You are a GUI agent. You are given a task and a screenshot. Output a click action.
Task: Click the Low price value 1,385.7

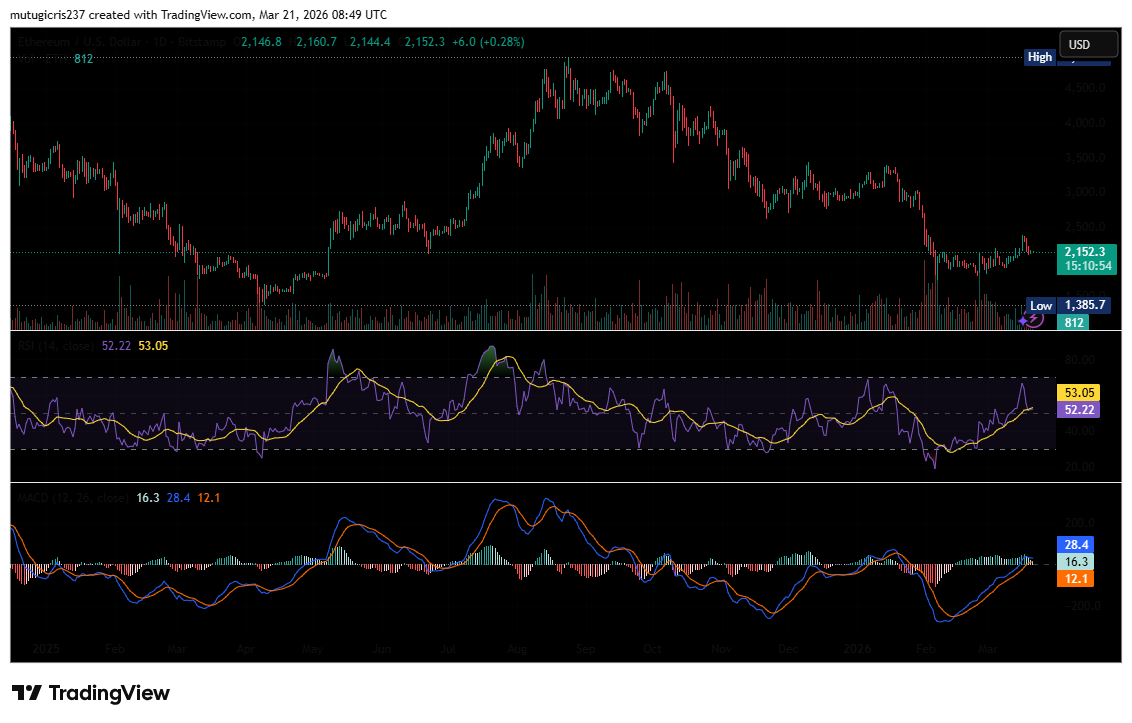1085,305
